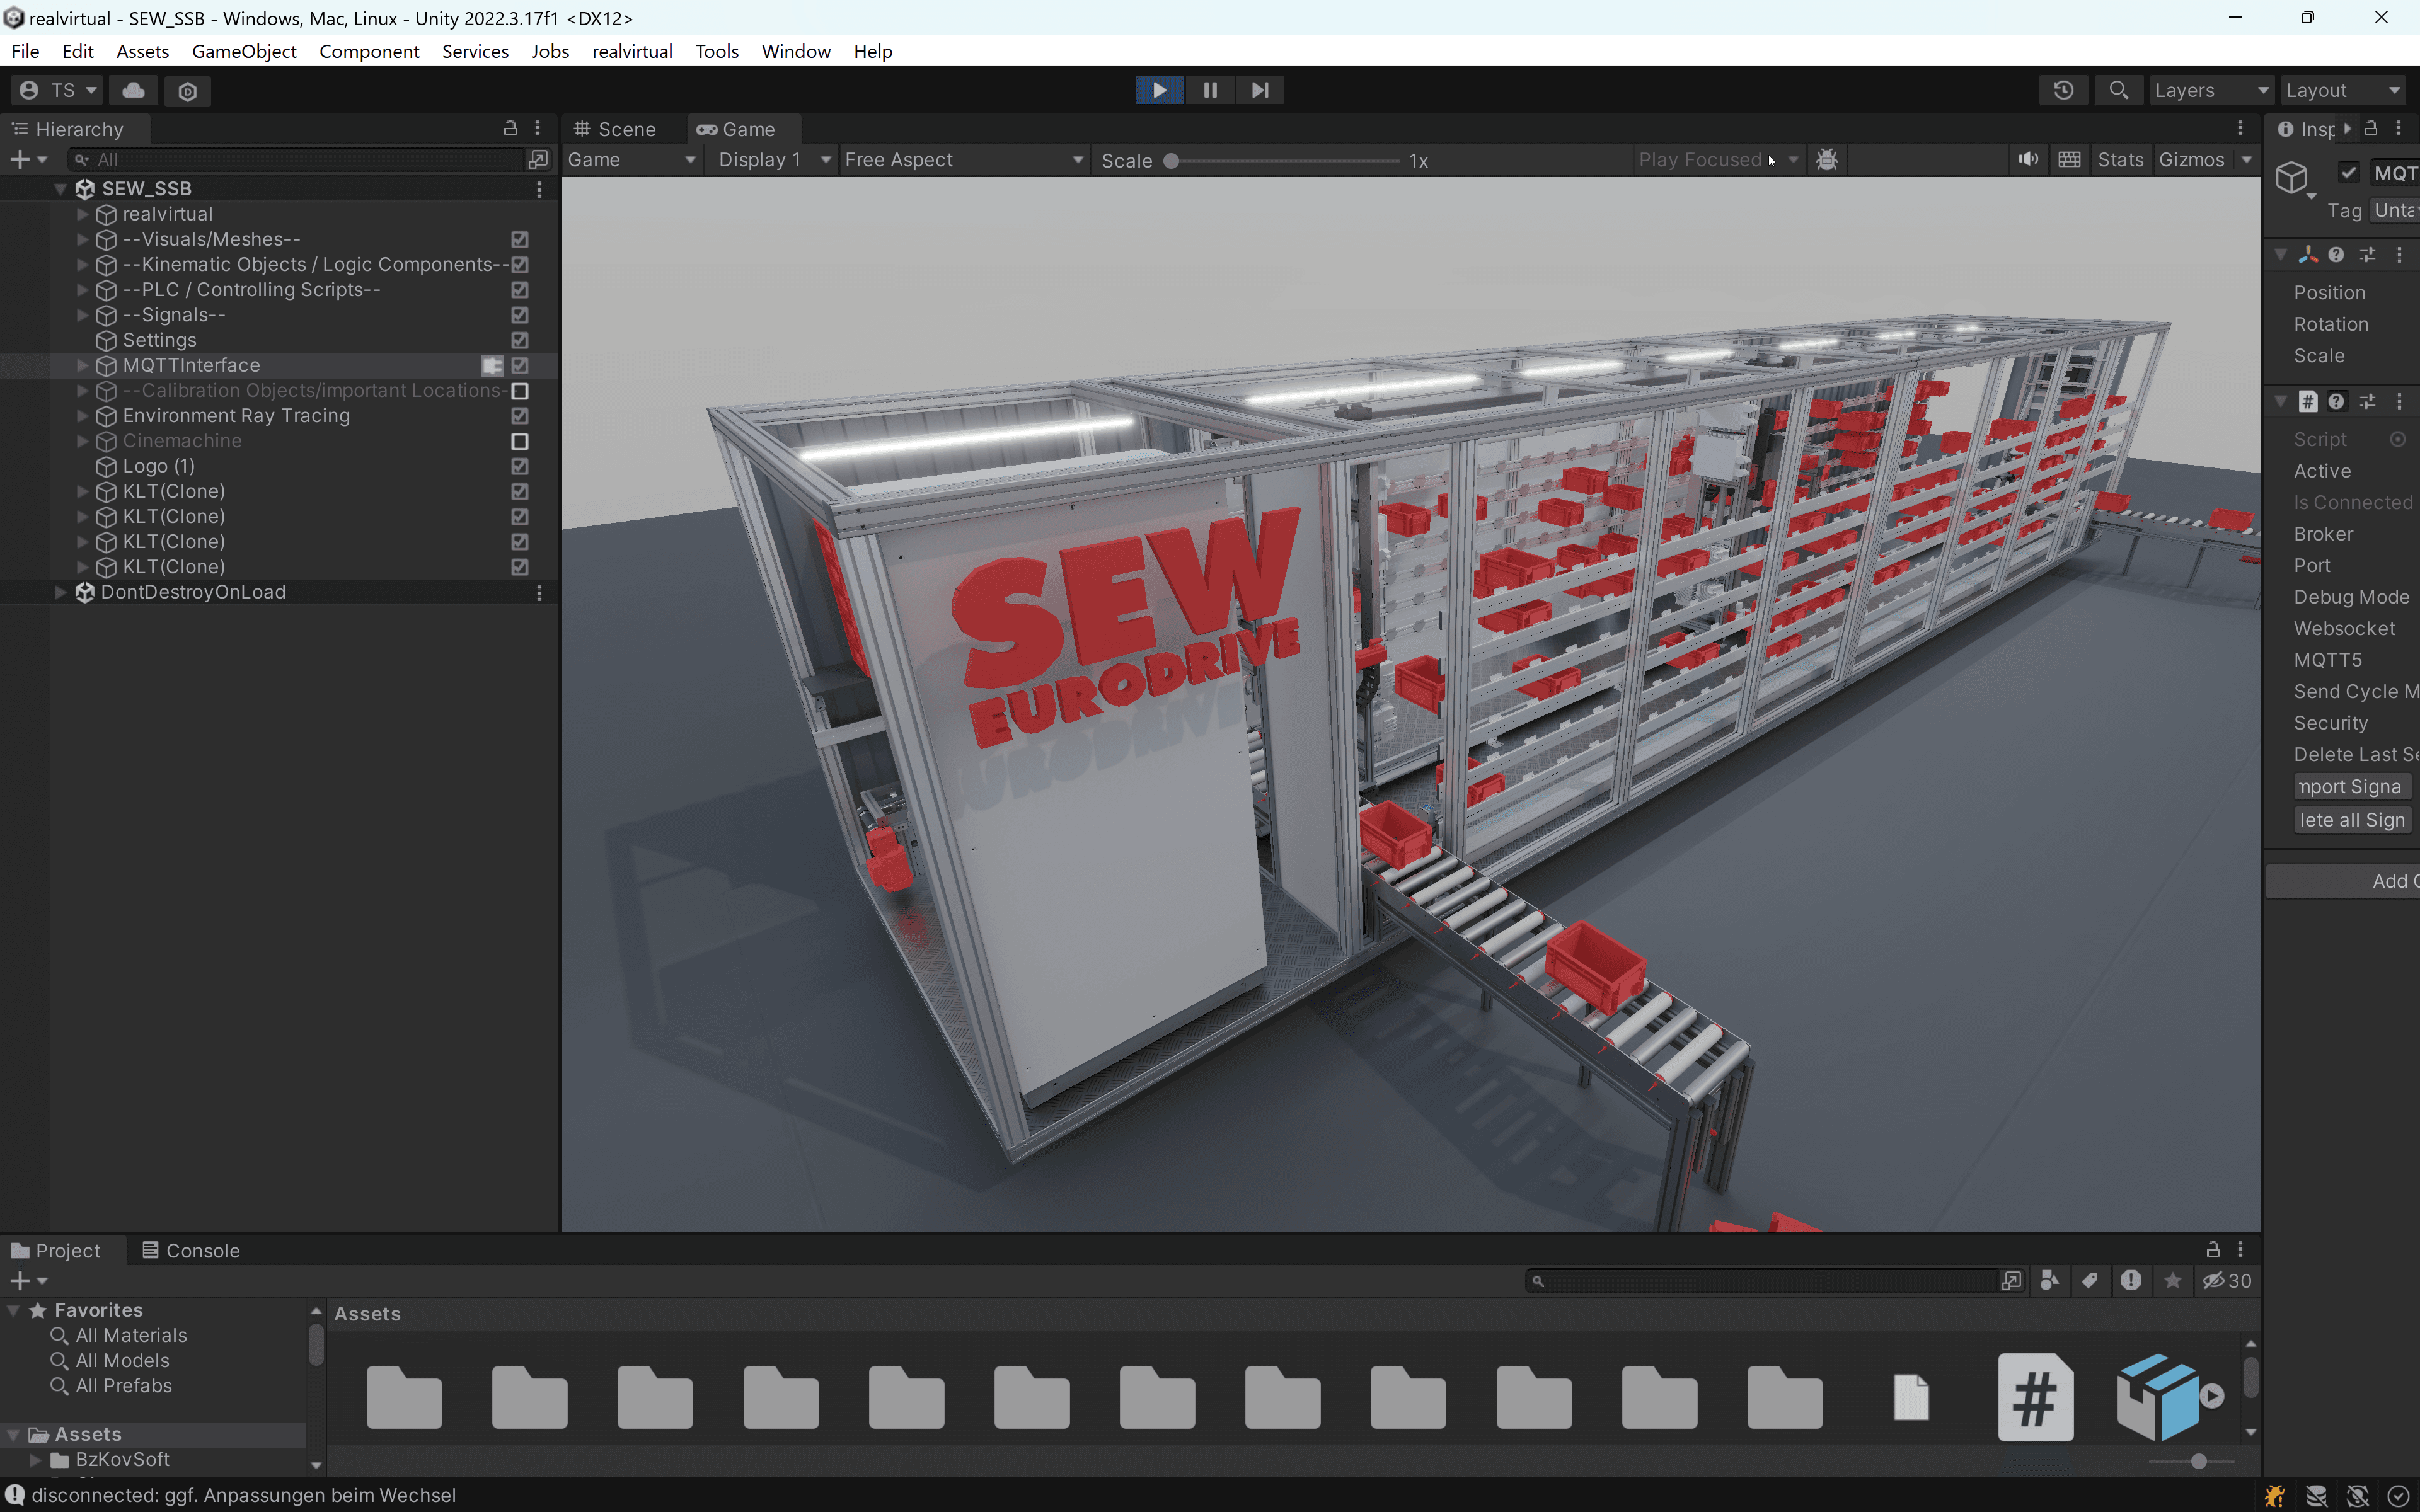The image size is (2420, 1512).
Task: Open the TS account dropdown
Action: (x=58, y=90)
